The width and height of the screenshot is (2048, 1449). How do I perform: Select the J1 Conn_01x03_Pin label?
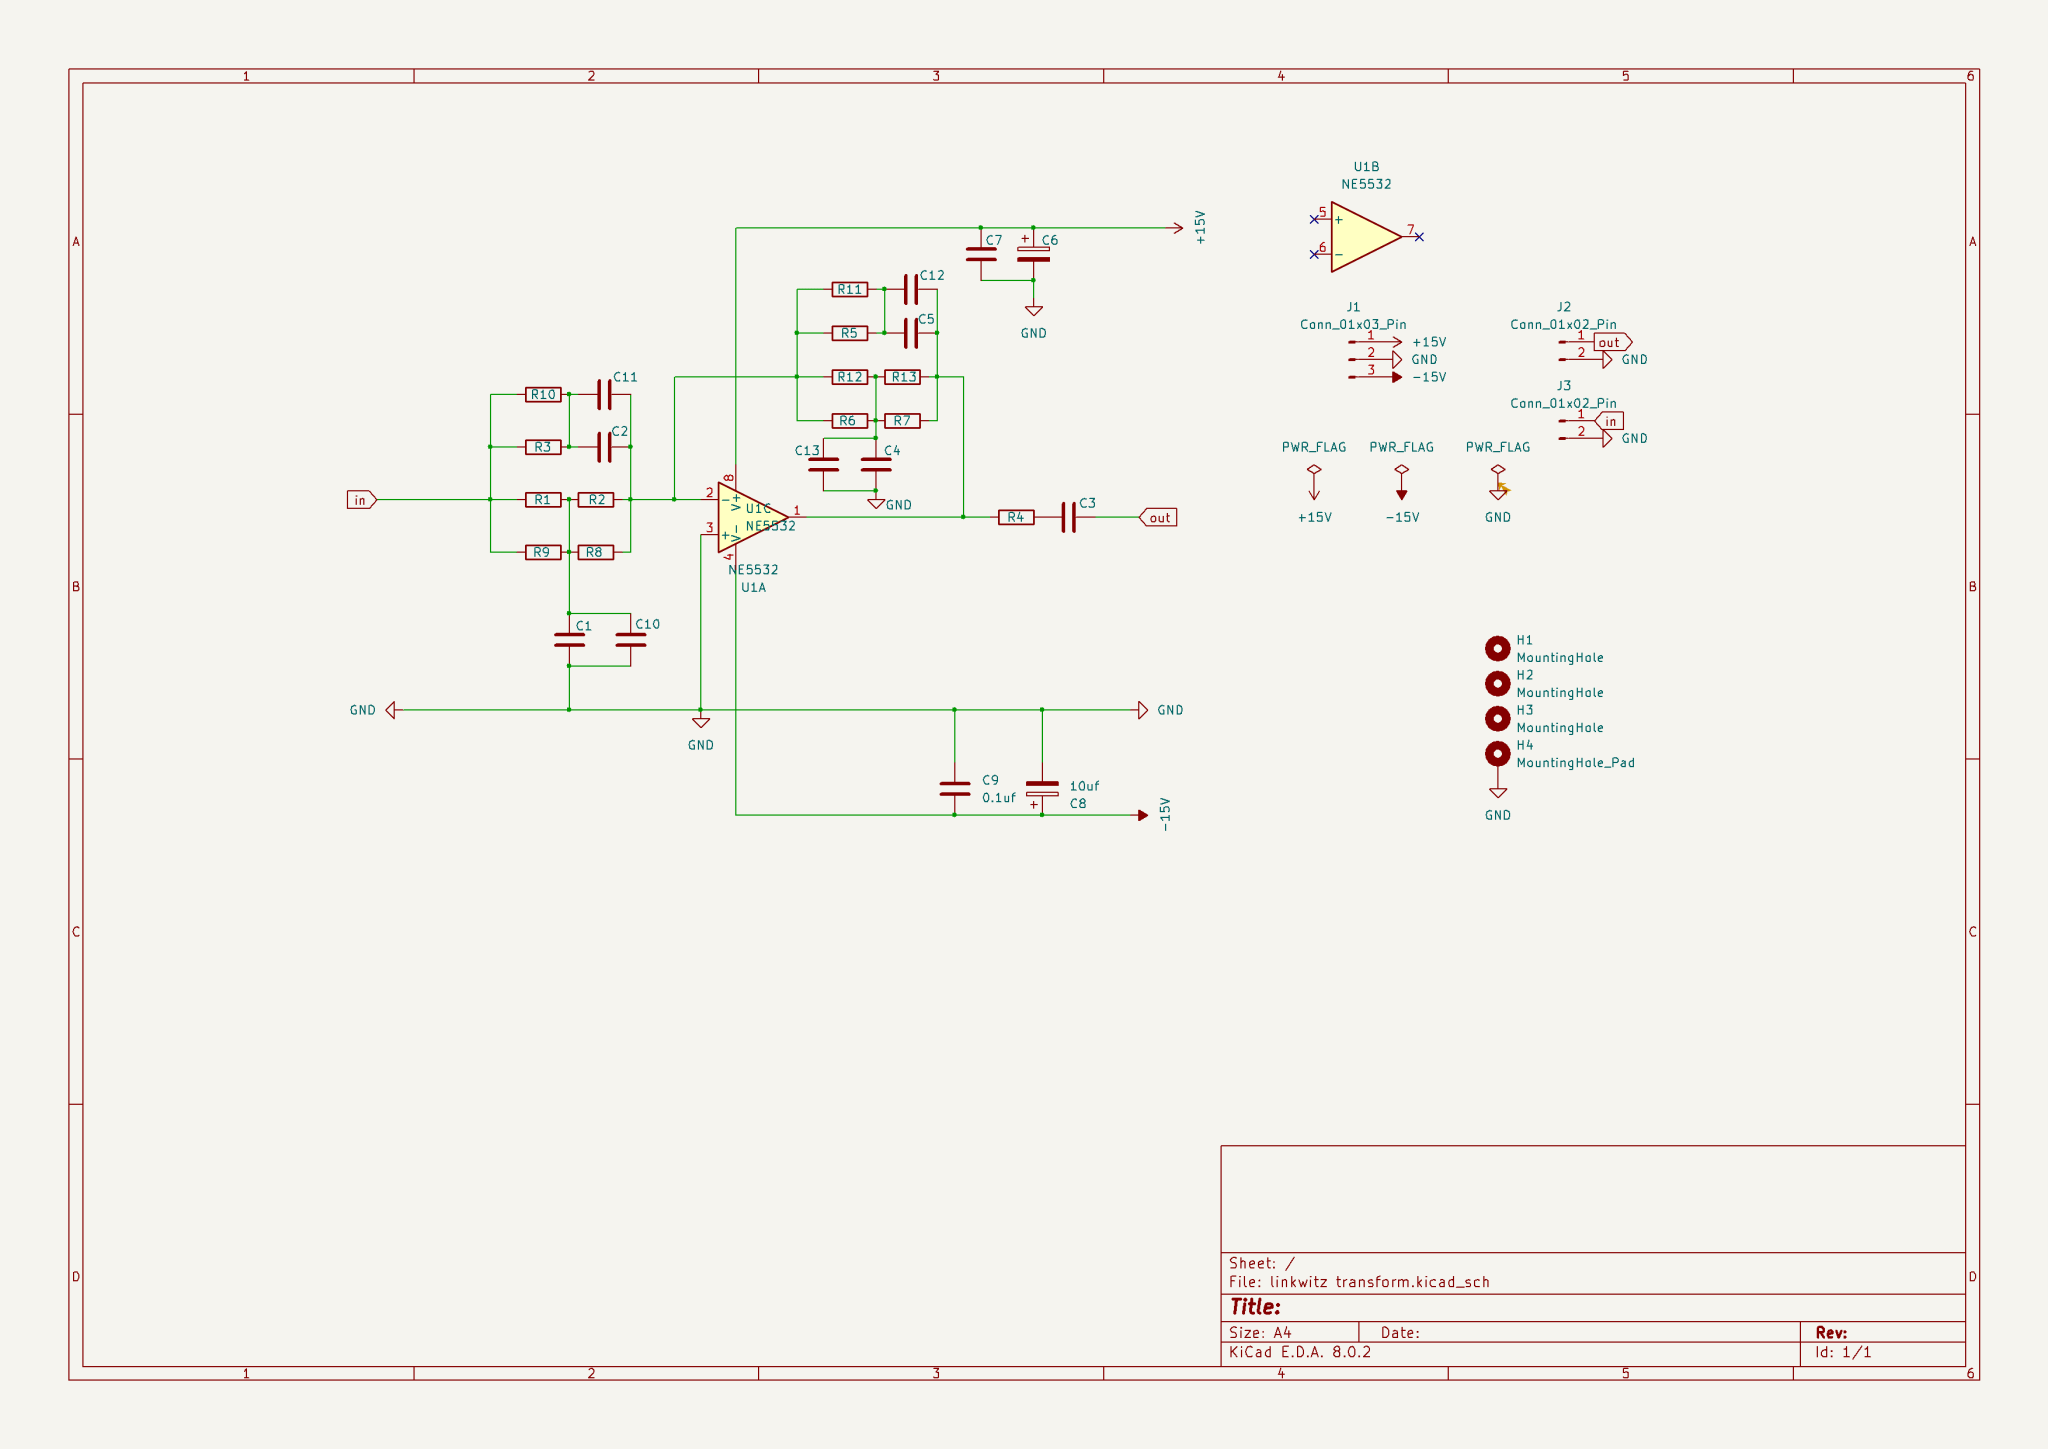coord(1353,324)
